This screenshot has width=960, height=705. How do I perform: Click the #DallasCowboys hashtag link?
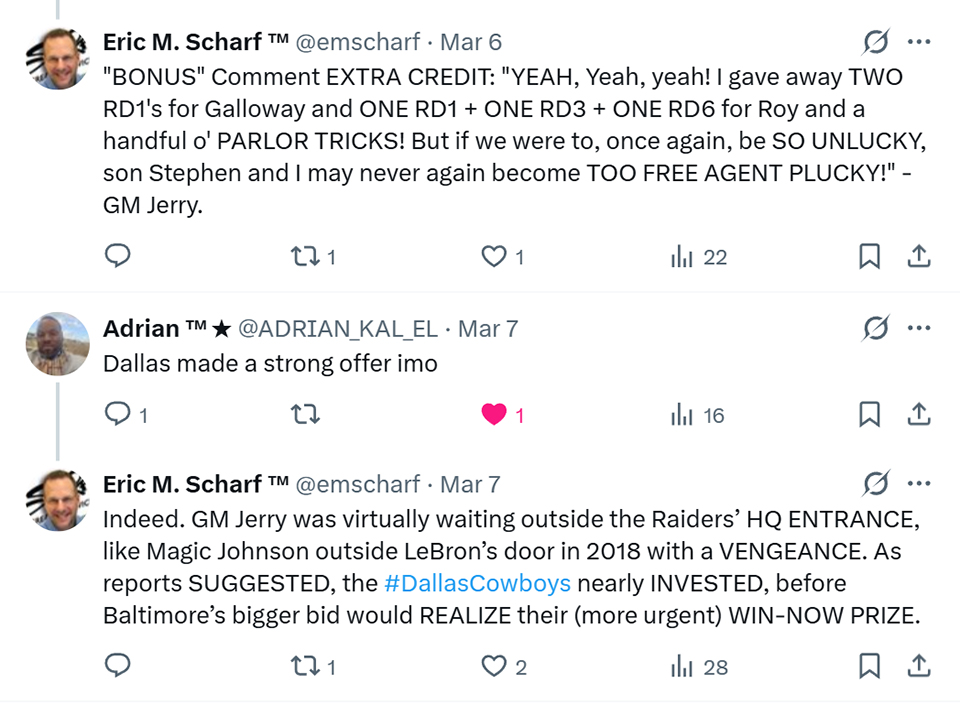click(x=477, y=583)
